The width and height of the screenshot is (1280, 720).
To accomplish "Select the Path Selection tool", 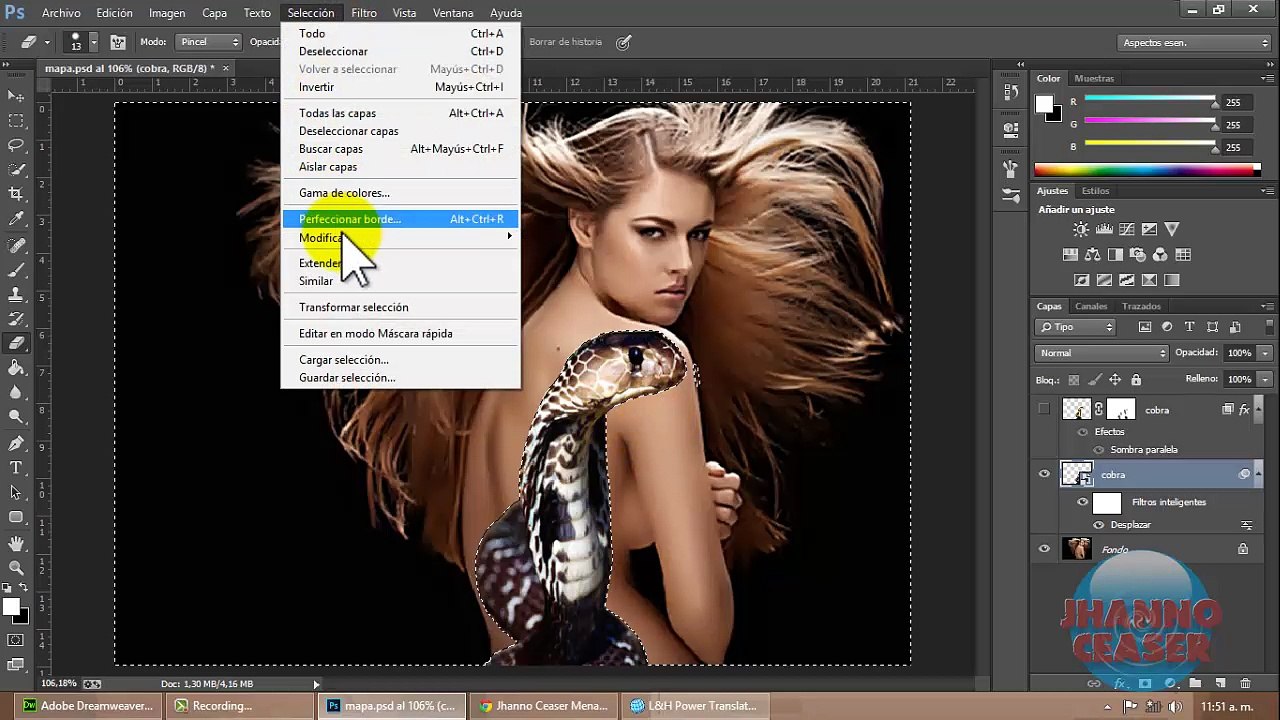I will coord(16,493).
